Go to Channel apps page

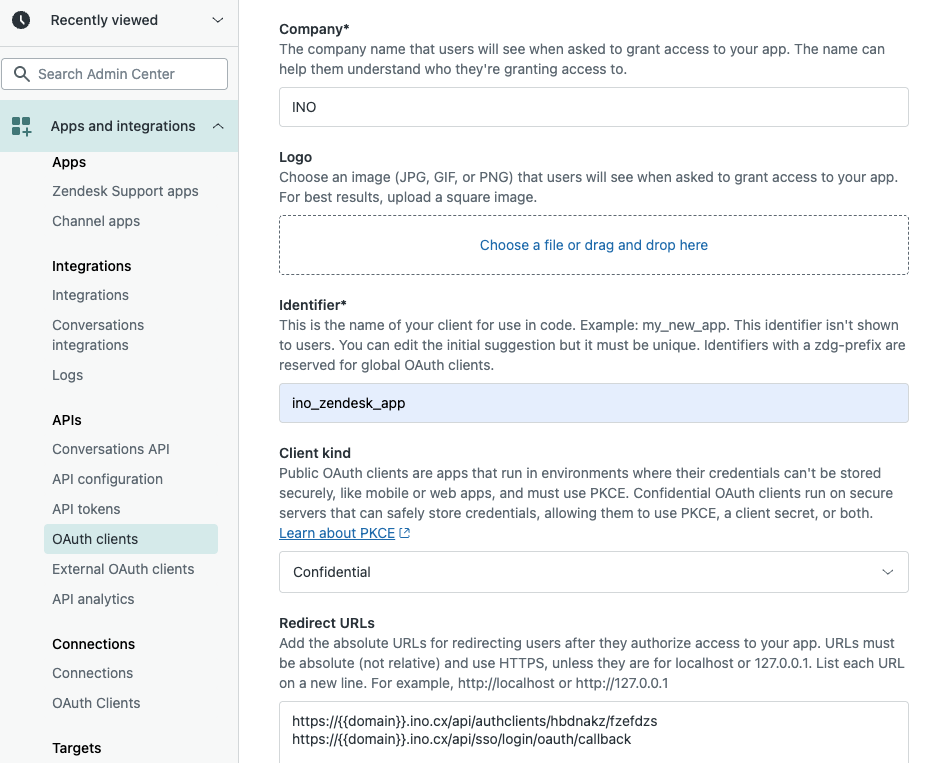pyautogui.click(x=96, y=221)
